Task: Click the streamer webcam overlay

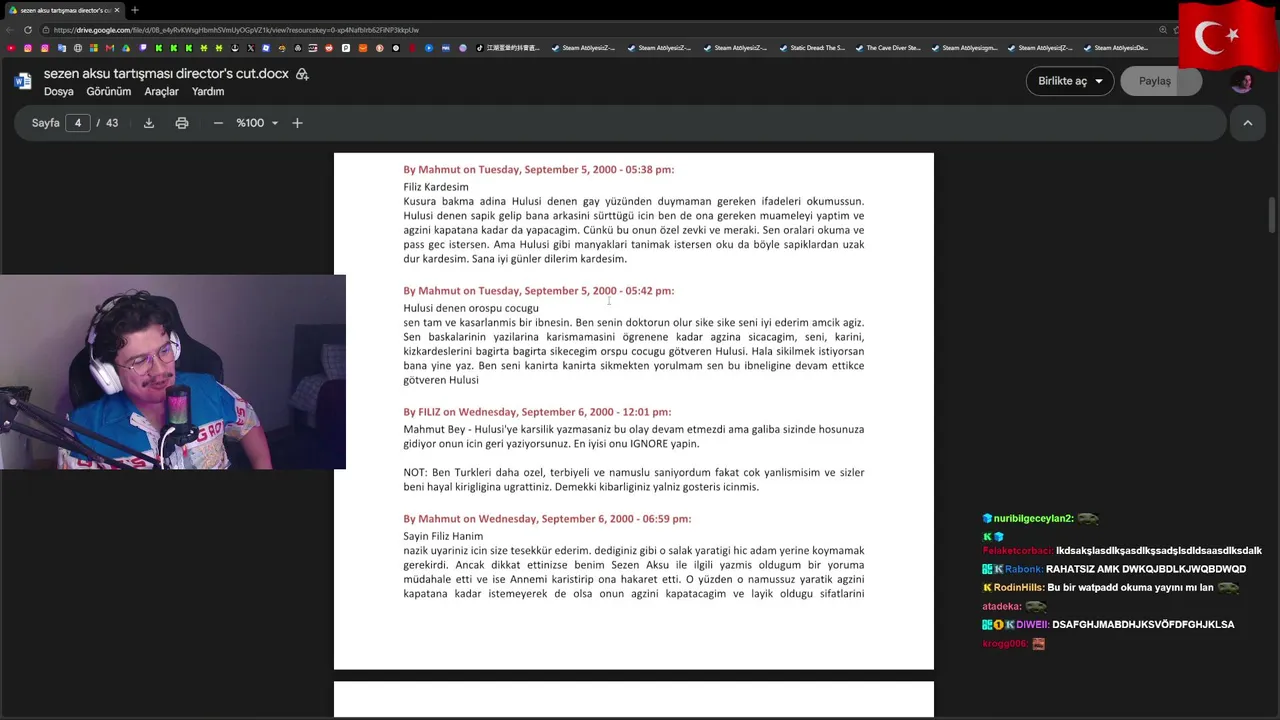Action: (x=173, y=372)
